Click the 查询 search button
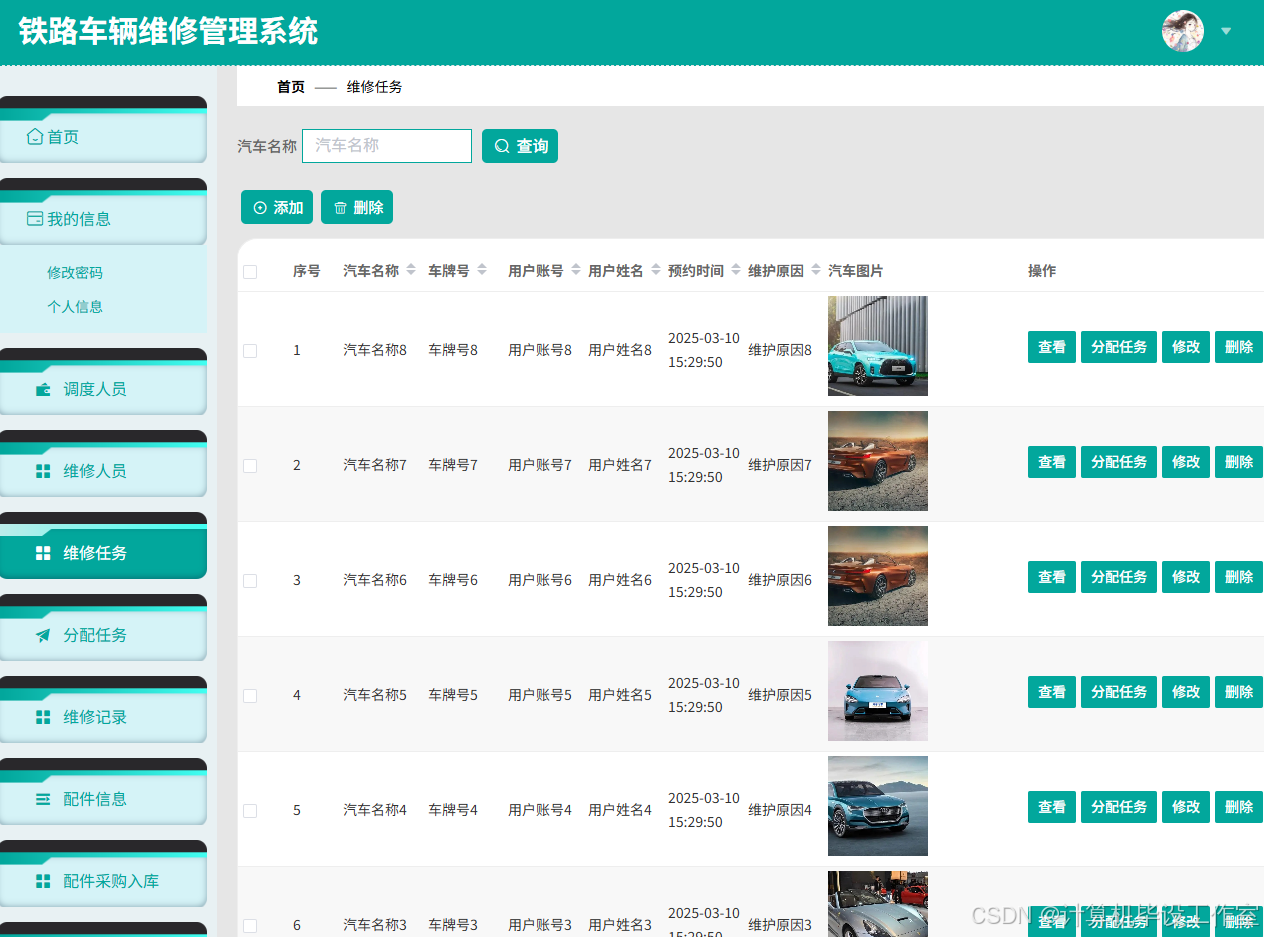 click(x=520, y=146)
